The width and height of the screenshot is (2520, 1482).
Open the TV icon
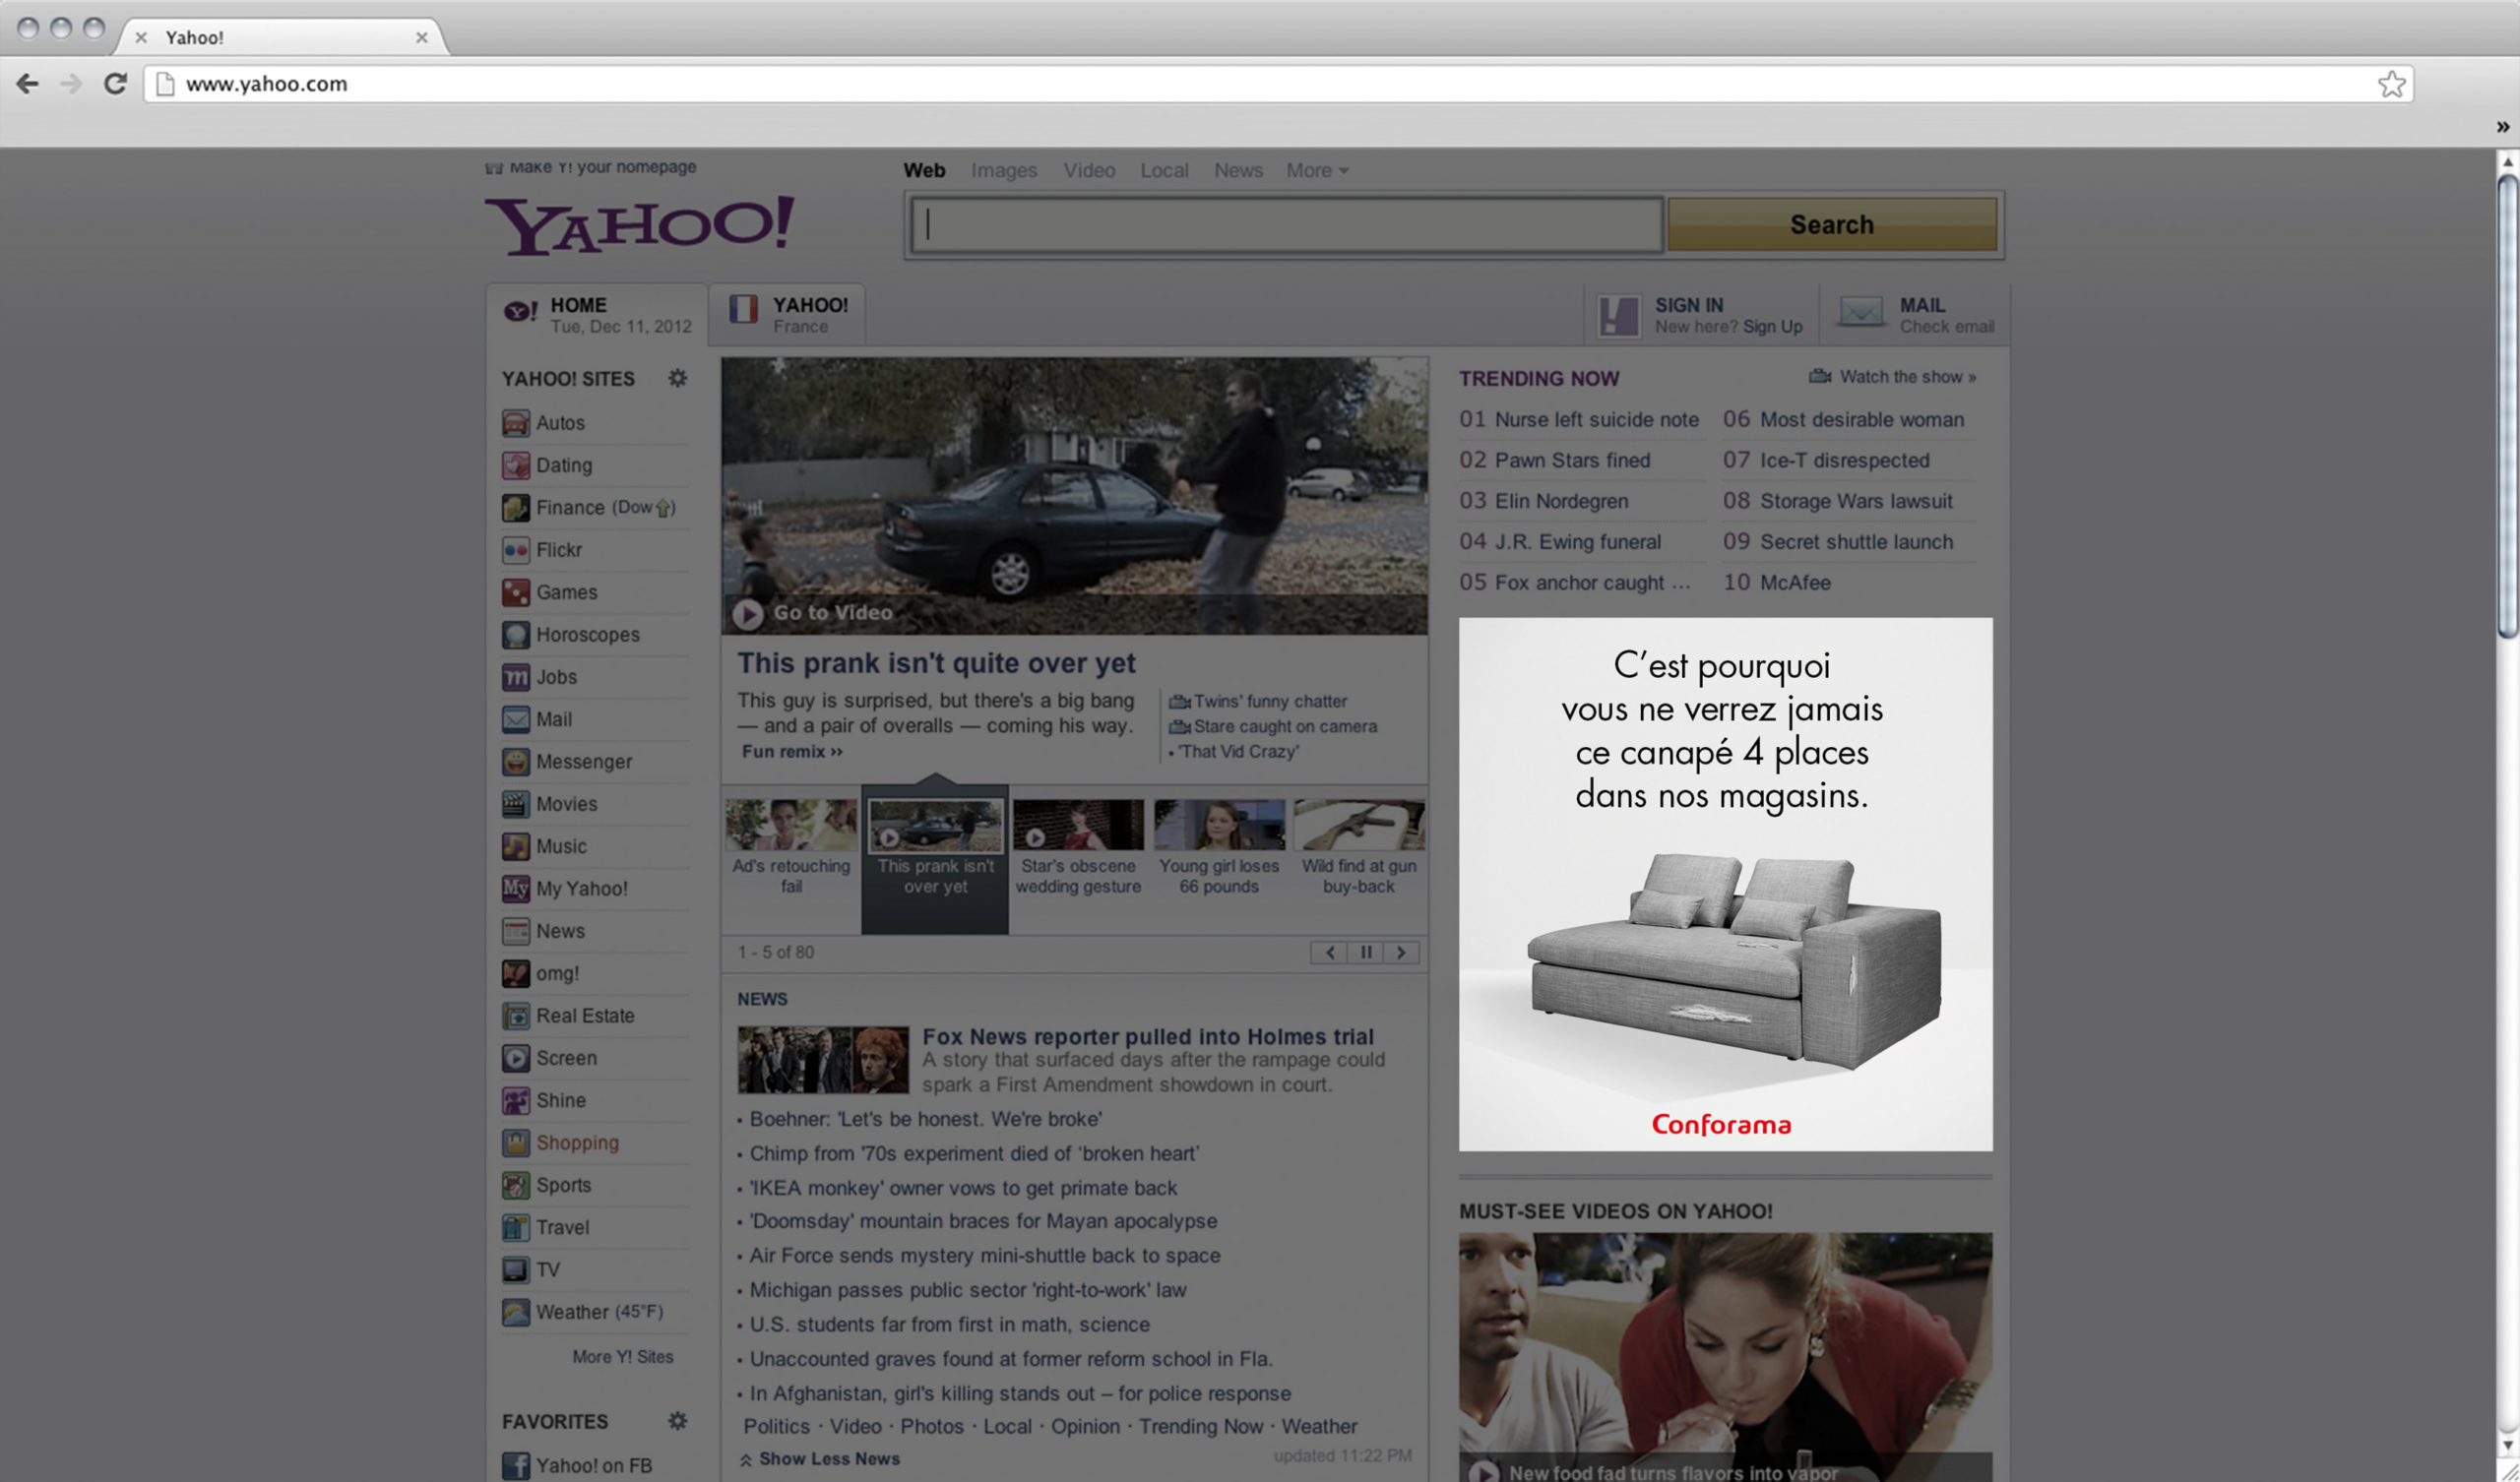[x=515, y=1270]
